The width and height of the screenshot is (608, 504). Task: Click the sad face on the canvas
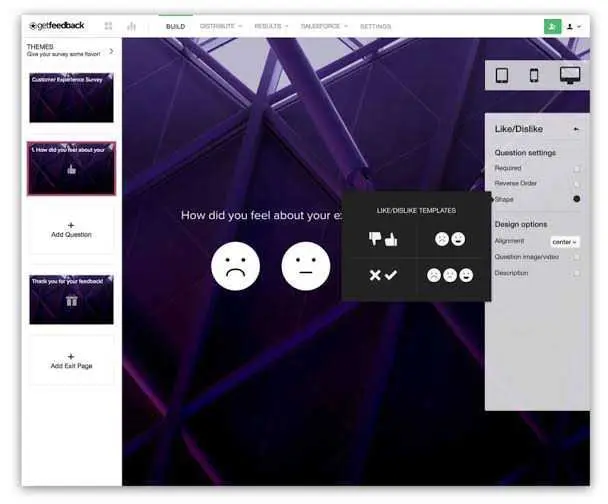click(235, 266)
